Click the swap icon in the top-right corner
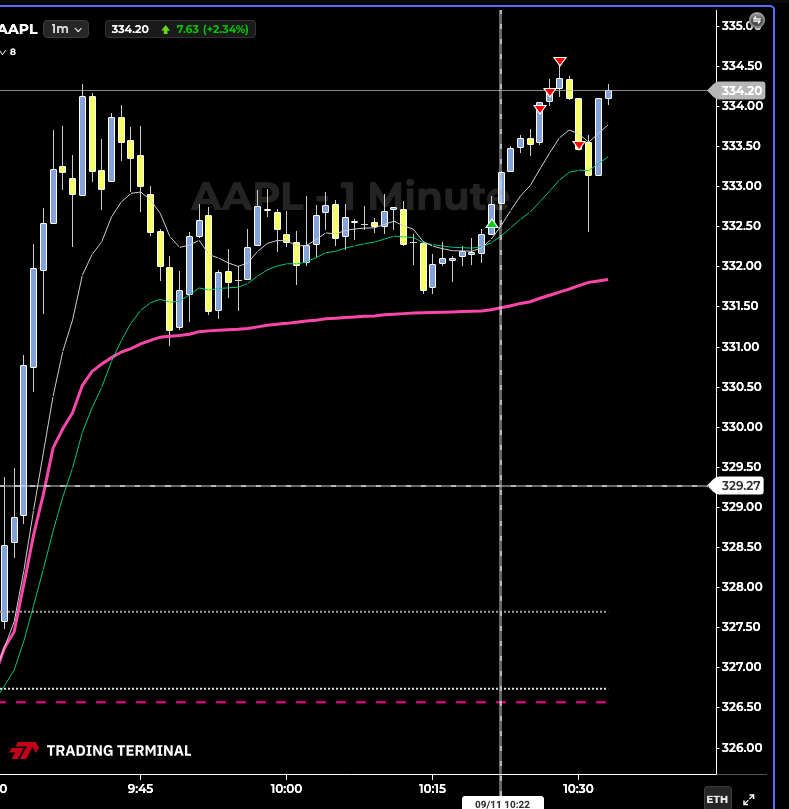 coord(756,20)
